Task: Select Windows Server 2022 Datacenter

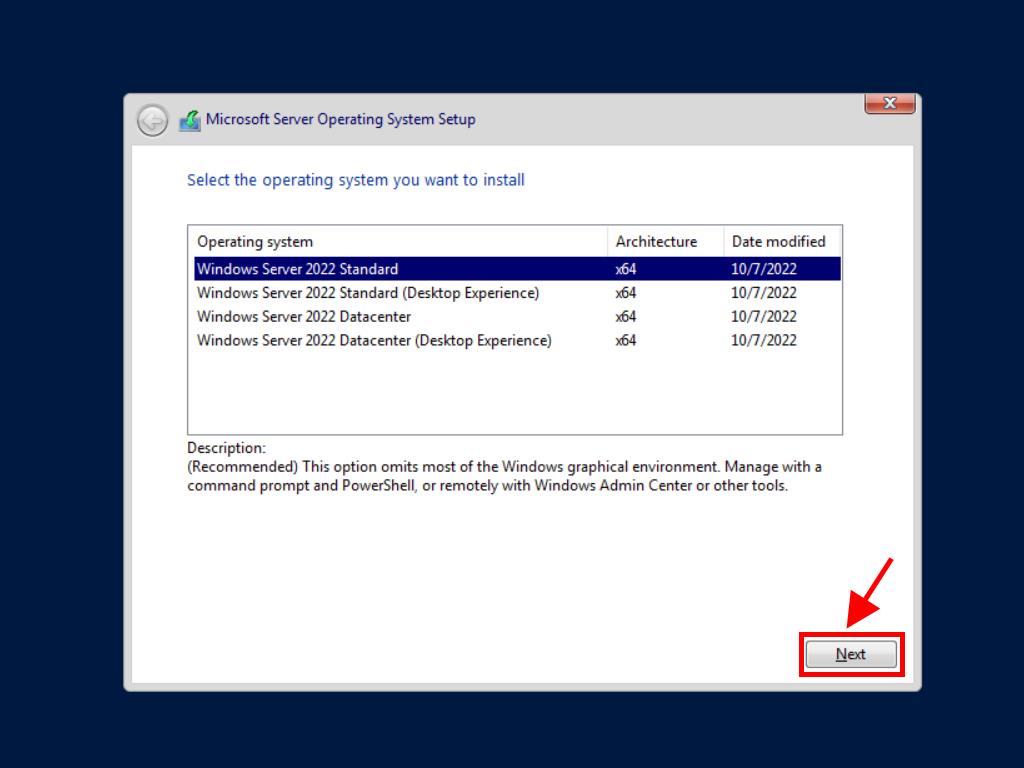Action: [x=304, y=317]
